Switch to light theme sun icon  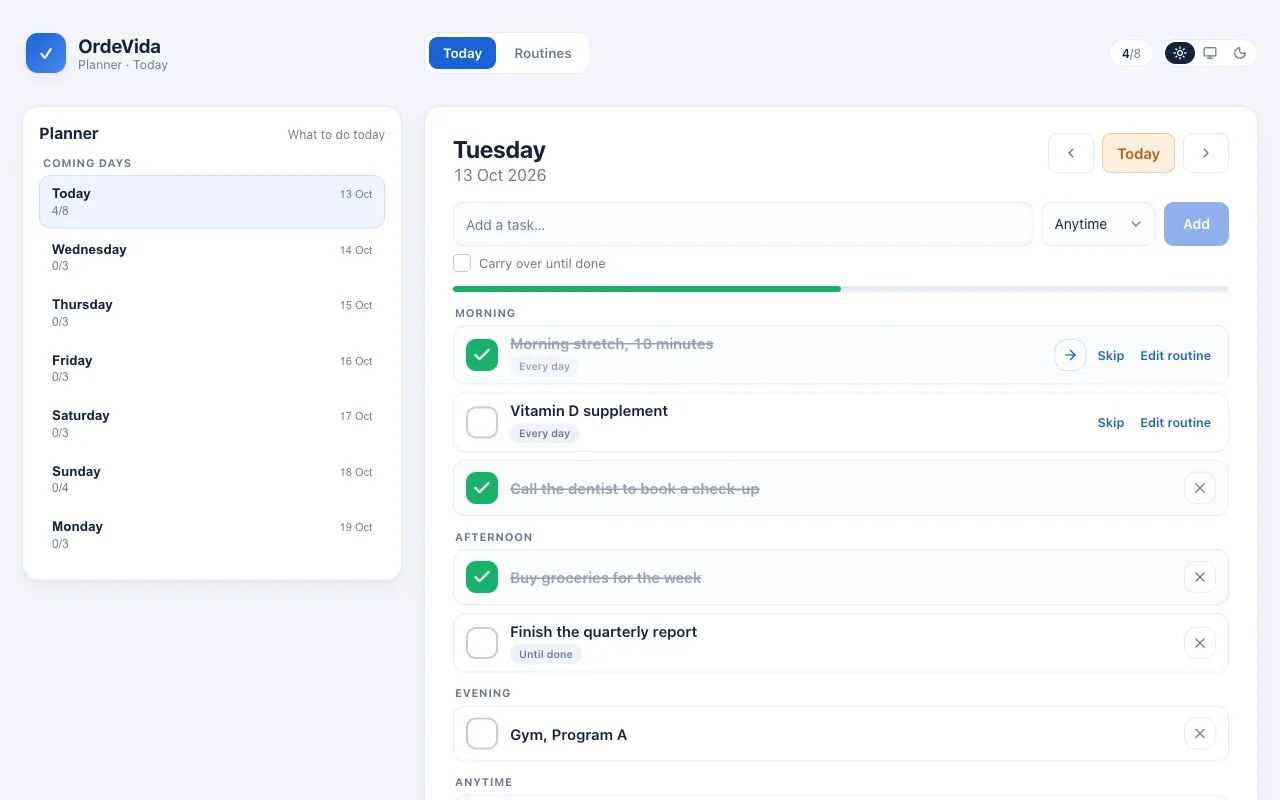pos(1180,53)
